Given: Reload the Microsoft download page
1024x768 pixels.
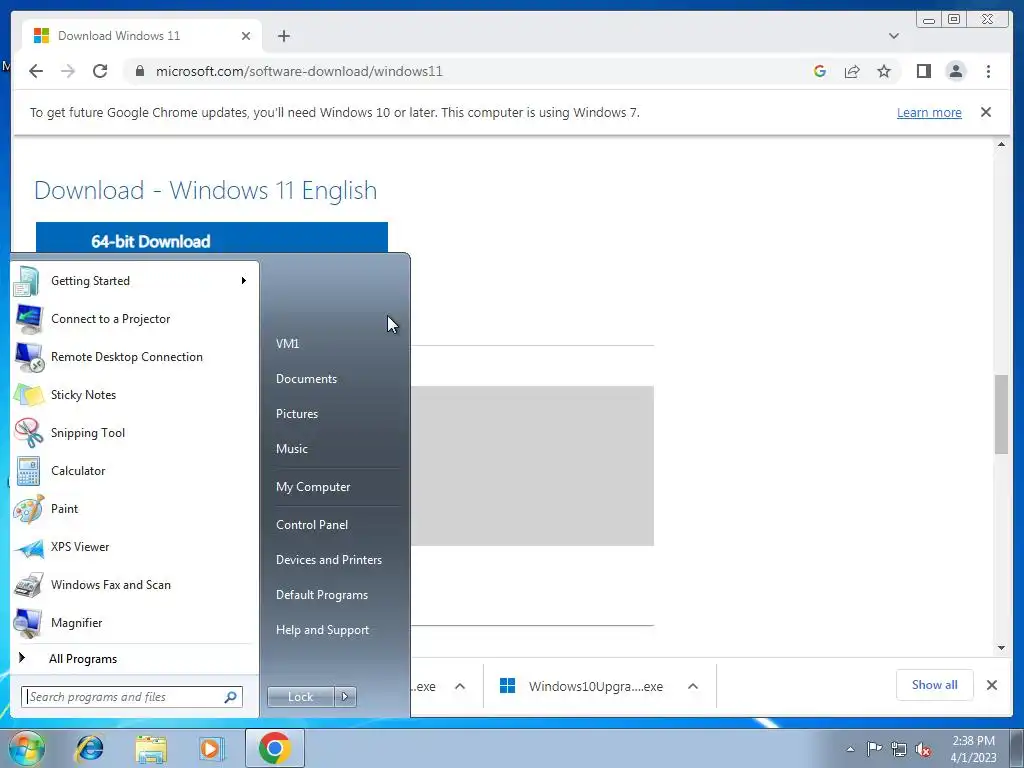Looking at the screenshot, I should coord(100,71).
